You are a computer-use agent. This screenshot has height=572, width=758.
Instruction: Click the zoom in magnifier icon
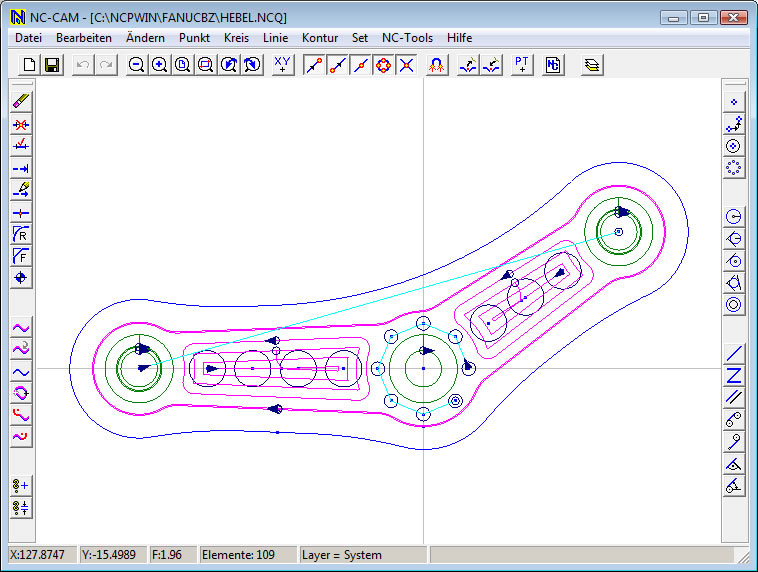click(159, 65)
